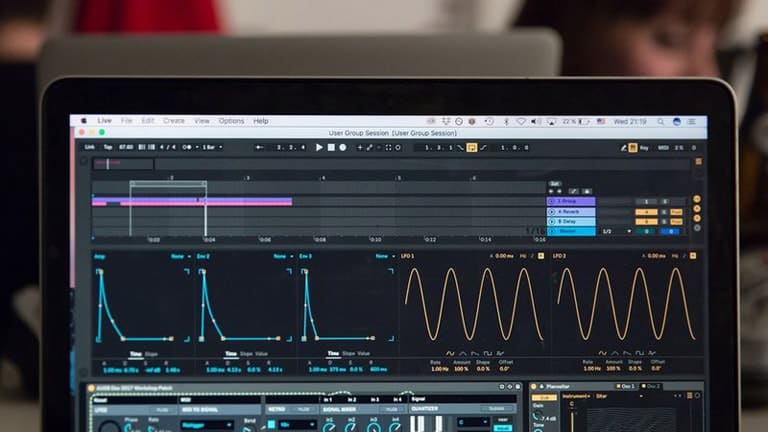This screenshot has height=432, width=768.
Task: Select the Osc 2 tab in the instrument
Action: (651, 386)
